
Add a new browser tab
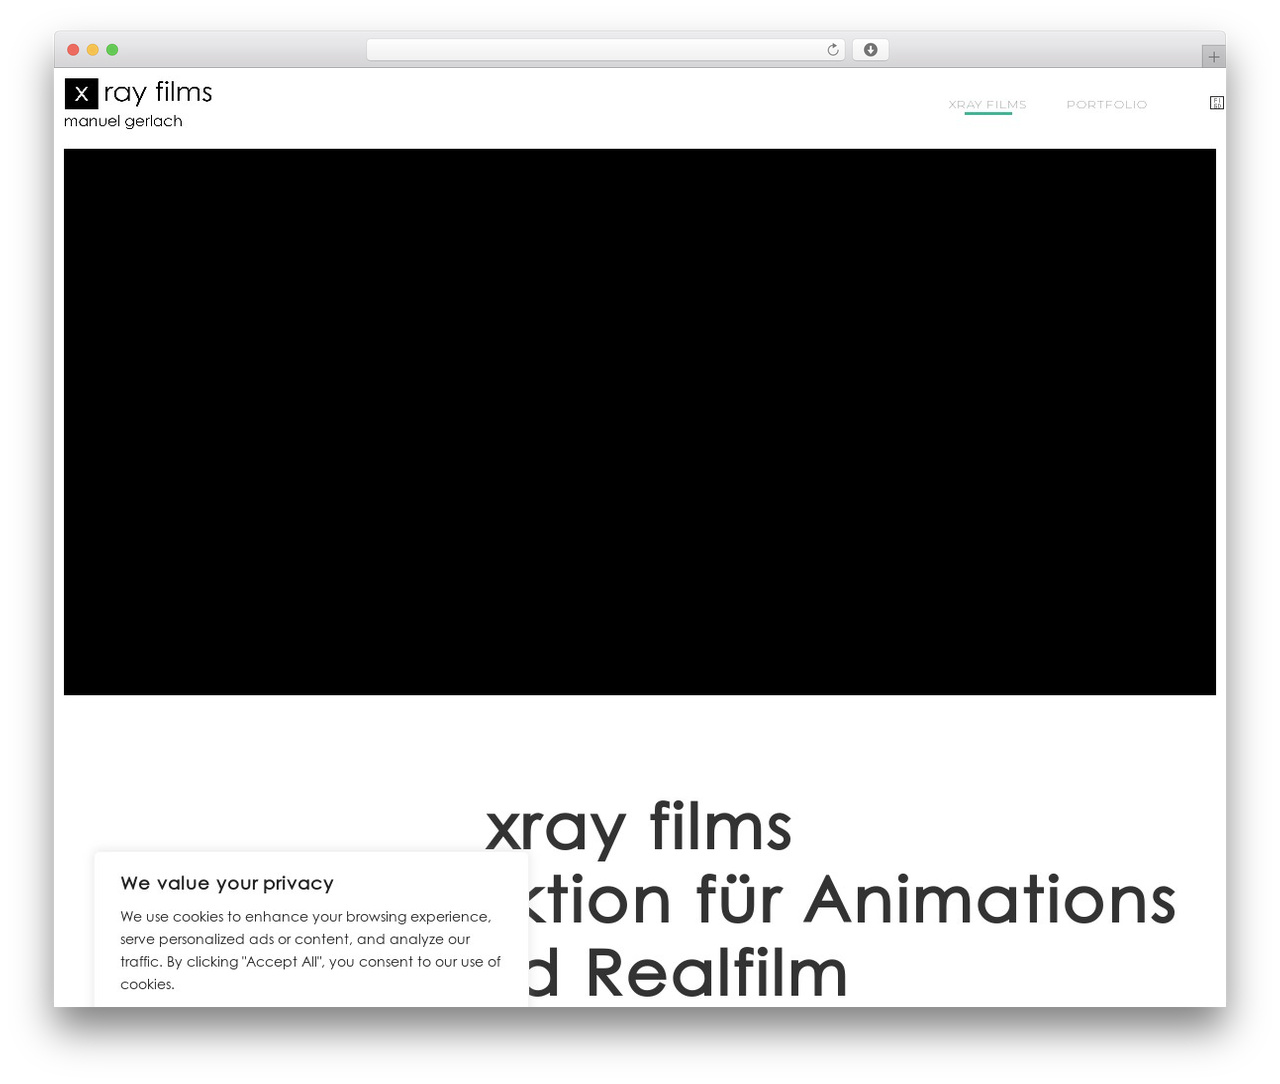point(1213,57)
